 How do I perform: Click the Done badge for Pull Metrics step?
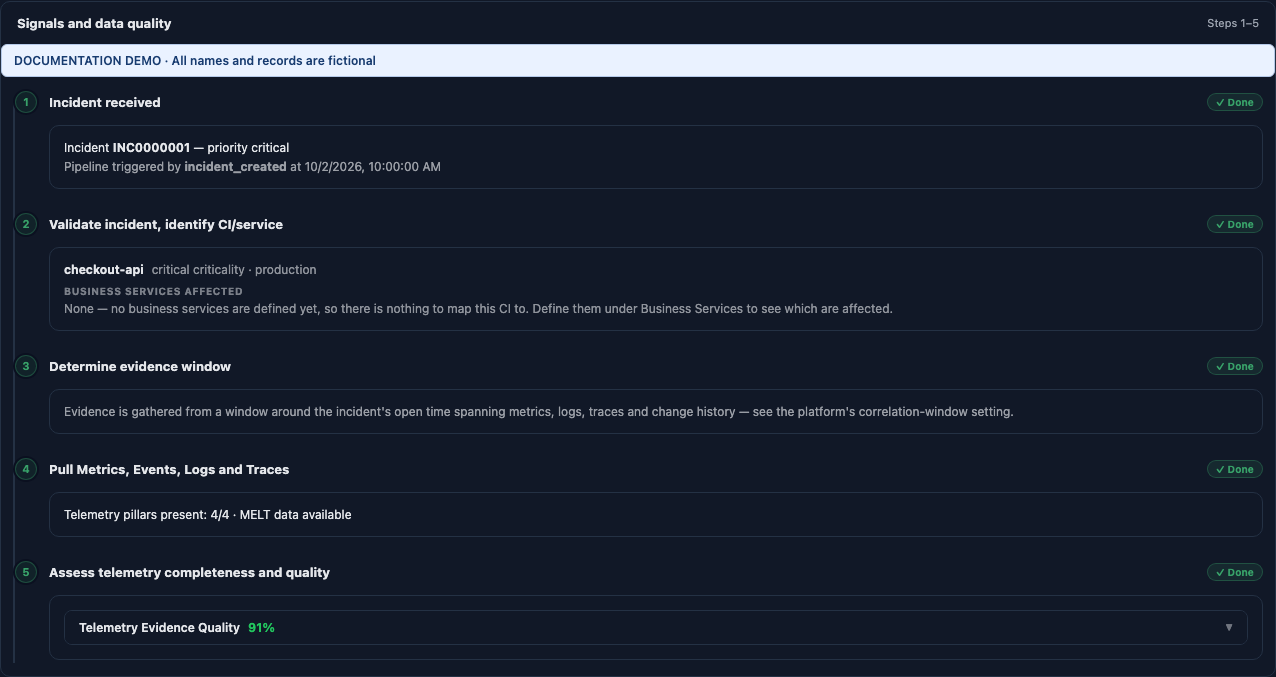coord(1234,469)
